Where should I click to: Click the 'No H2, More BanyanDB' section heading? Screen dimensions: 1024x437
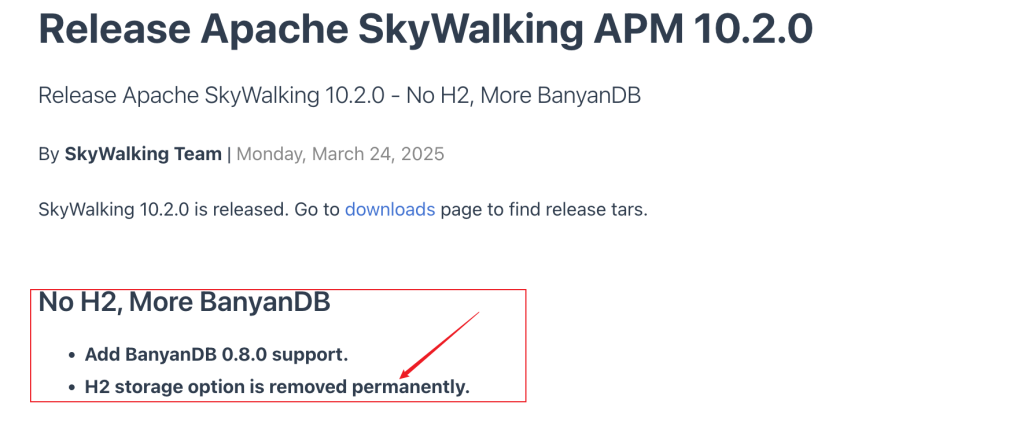(x=185, y=302)
